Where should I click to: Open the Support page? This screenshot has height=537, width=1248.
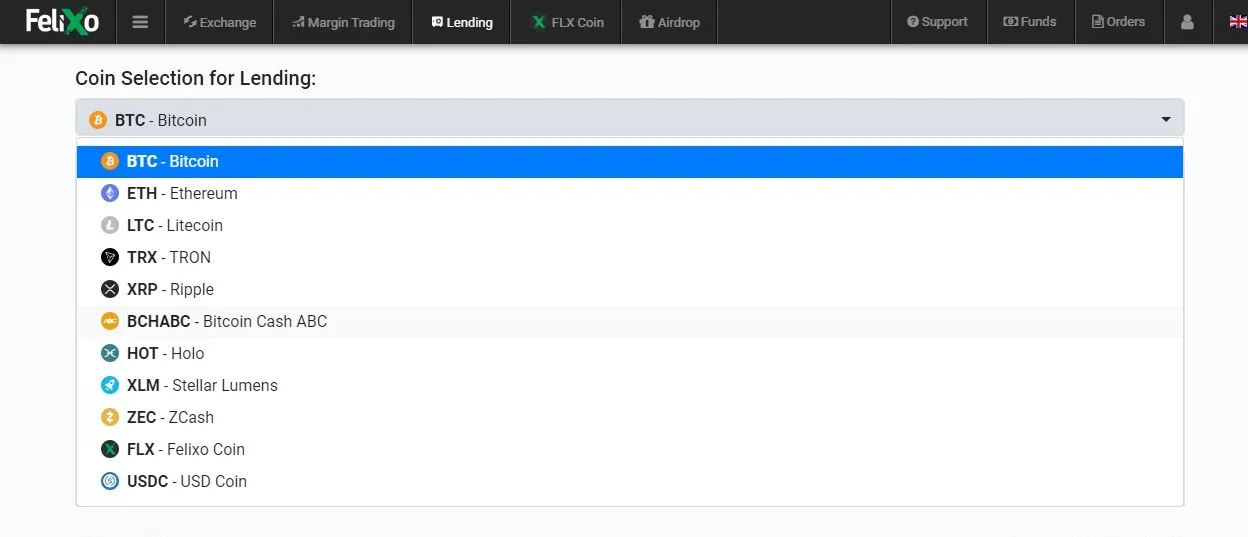click(937, 22)
